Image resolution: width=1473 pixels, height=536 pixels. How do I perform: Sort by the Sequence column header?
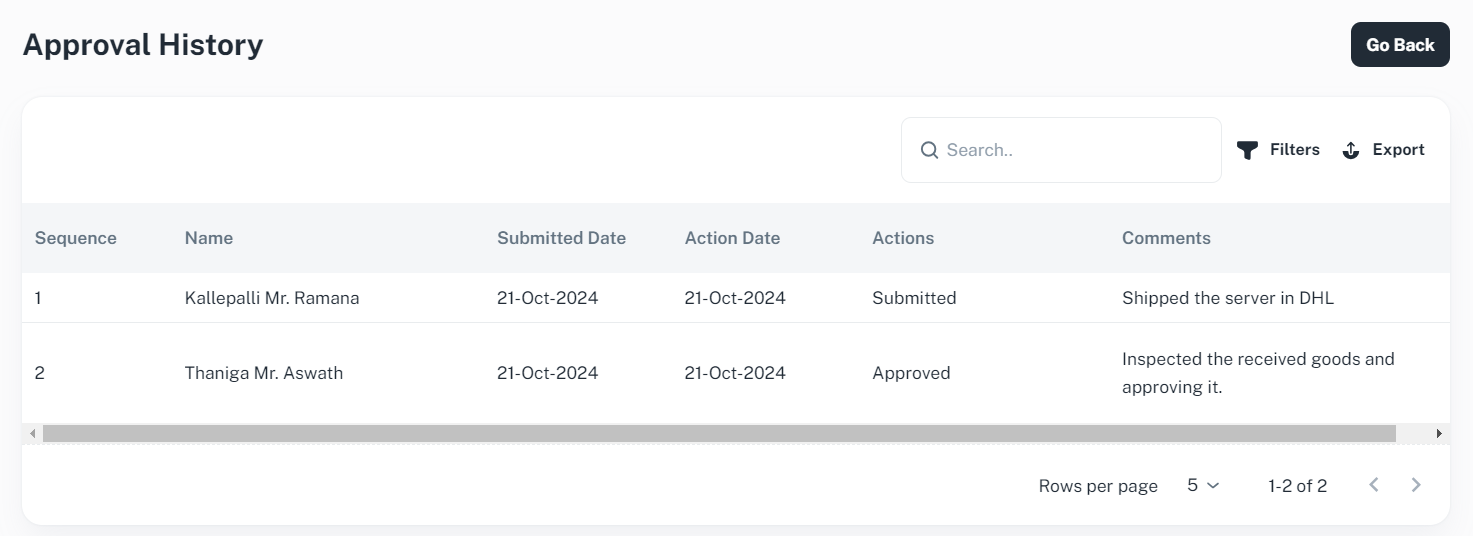[76, 238]
